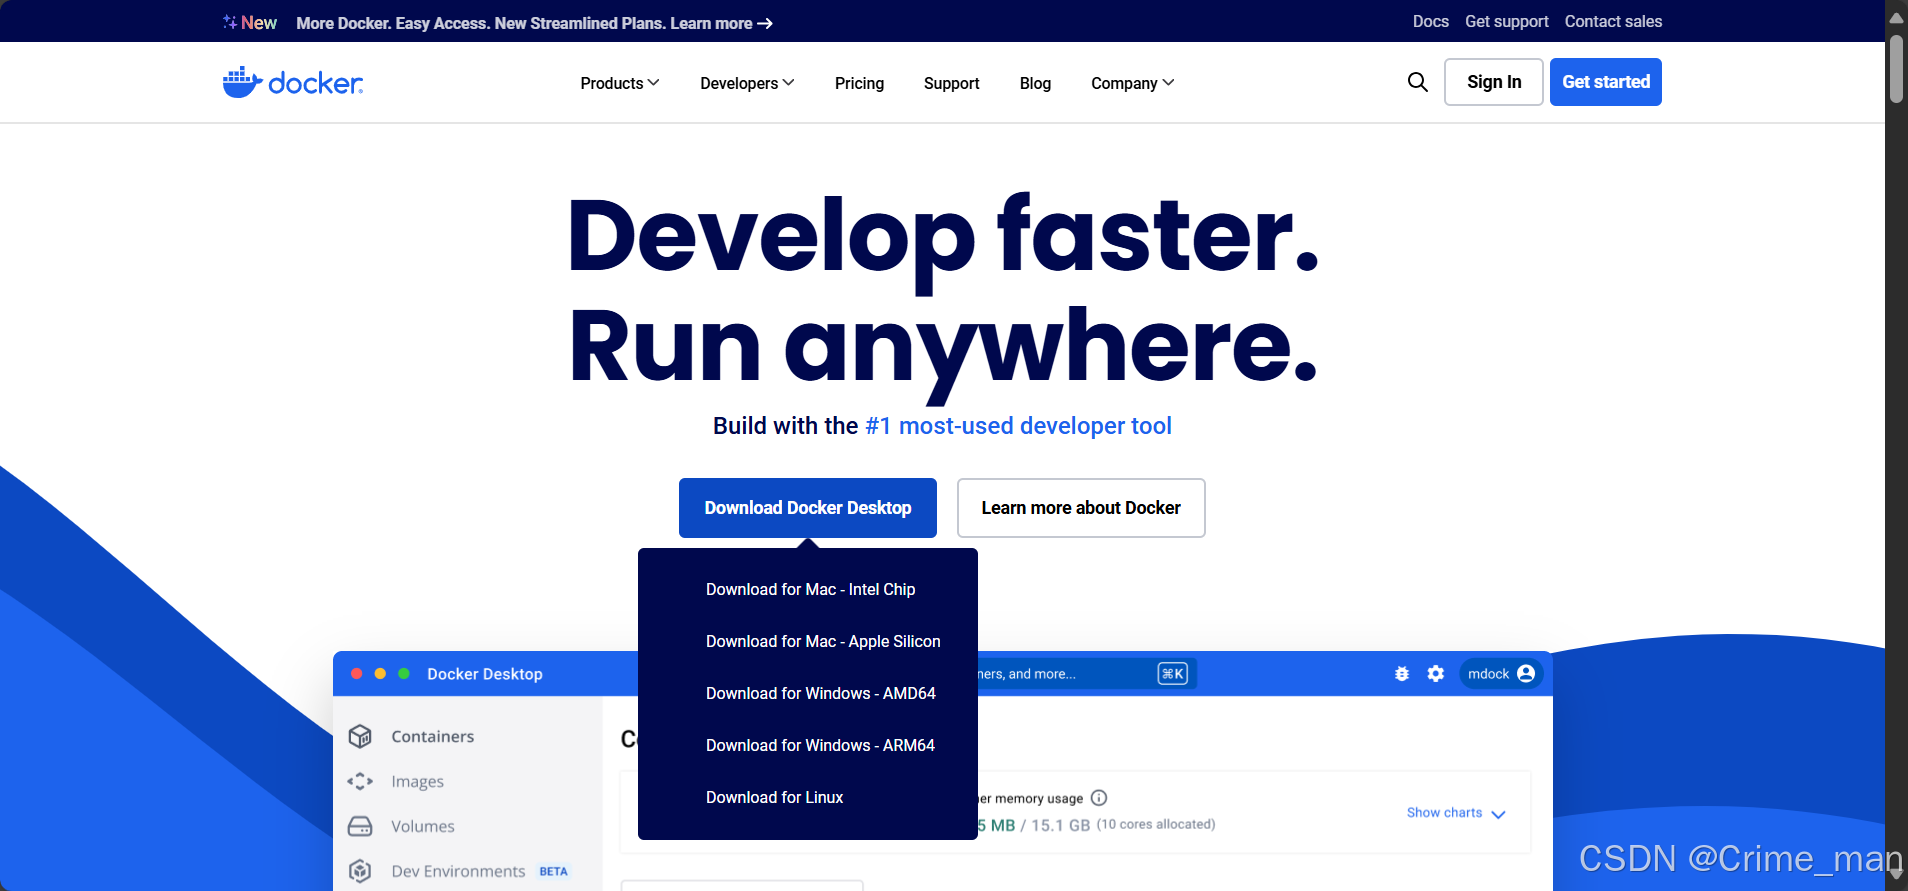Screen dimensions: 1908x891
Task: Click the memory usage info icon
Action: (1099, 798)
